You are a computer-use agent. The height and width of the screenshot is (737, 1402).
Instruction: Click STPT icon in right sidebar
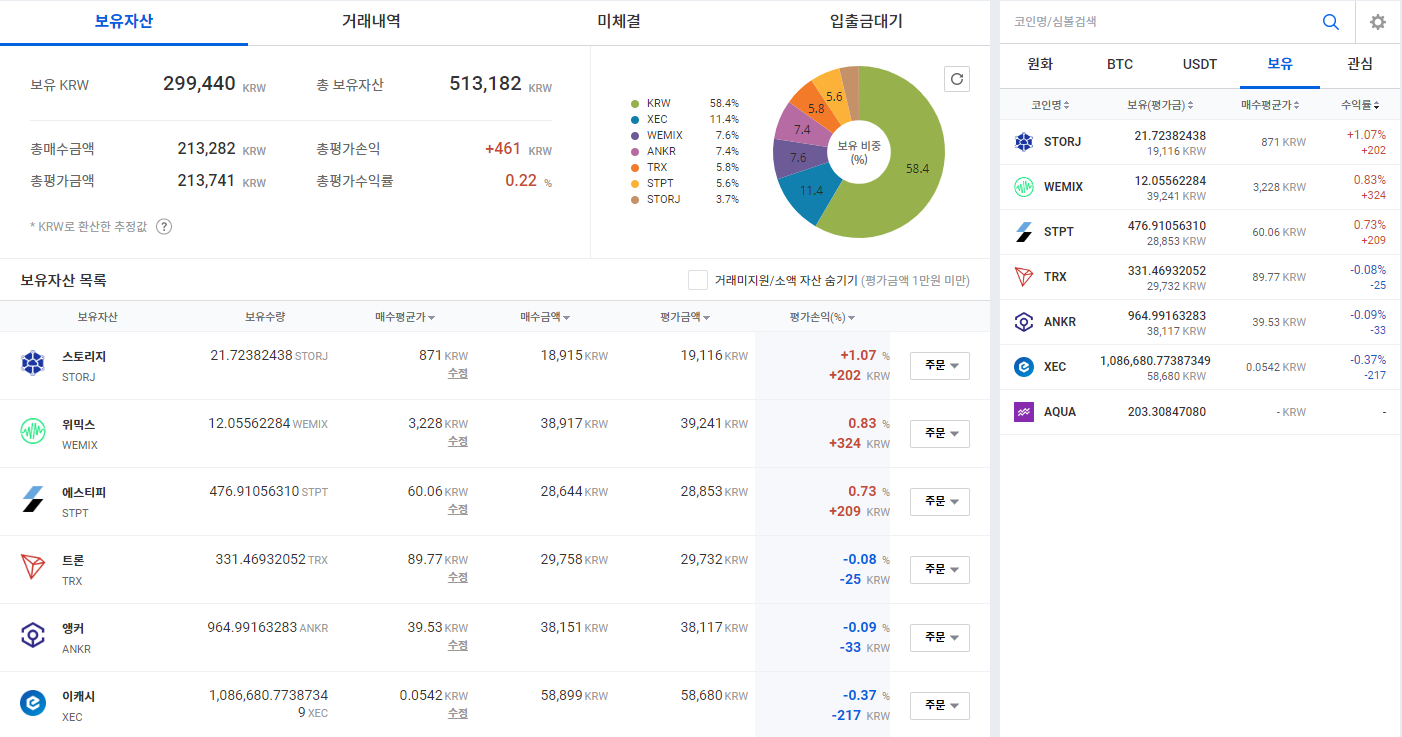click(x=1024, y=232)
